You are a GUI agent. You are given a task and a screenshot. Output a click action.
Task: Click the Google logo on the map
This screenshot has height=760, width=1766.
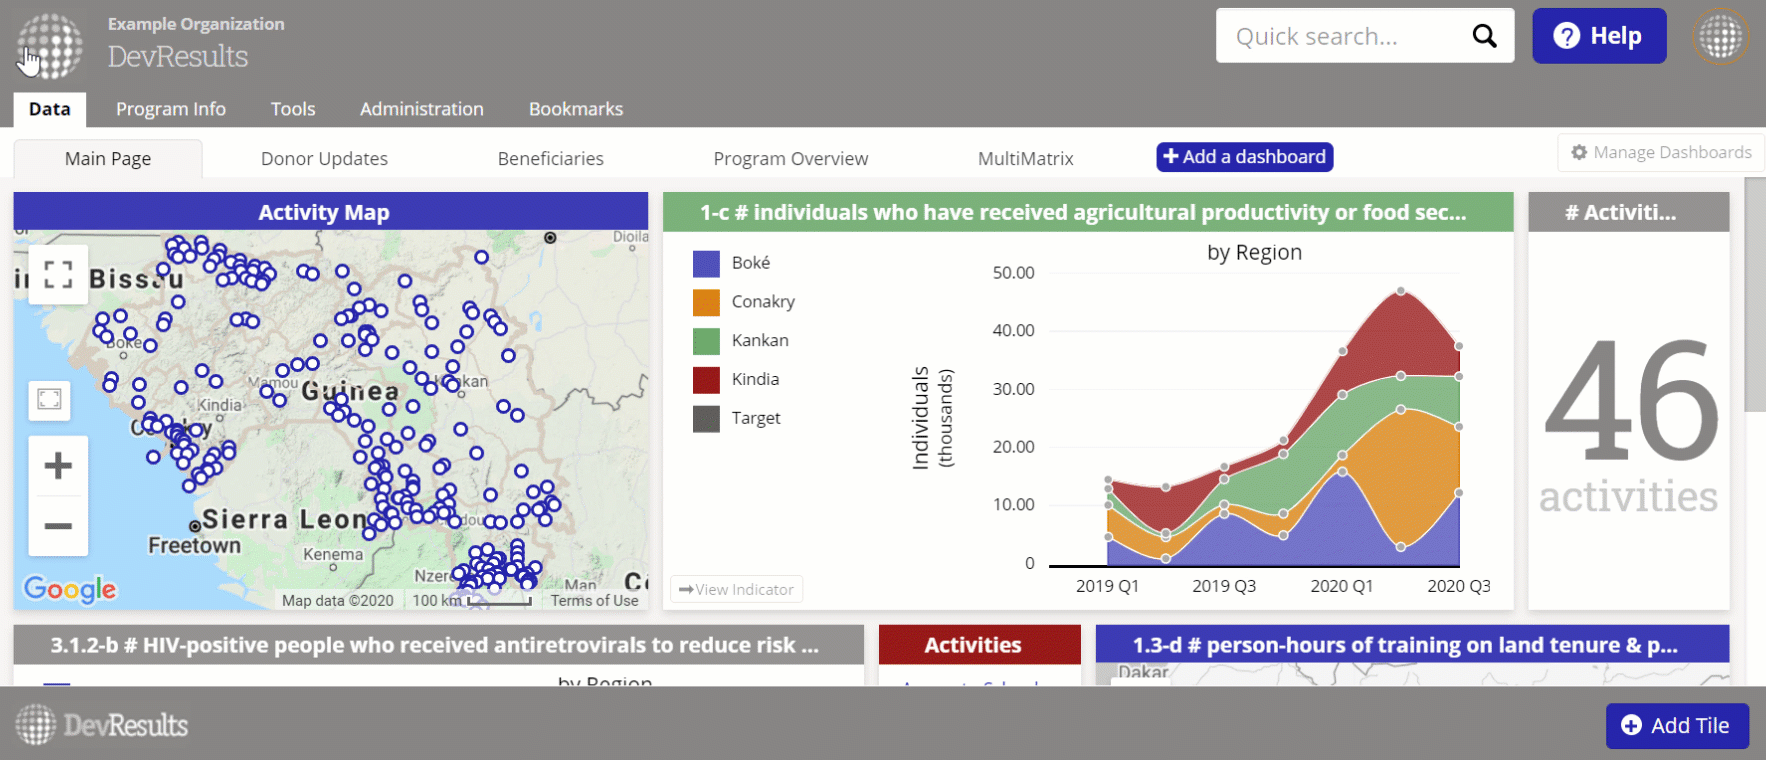(x=70, y=589)
